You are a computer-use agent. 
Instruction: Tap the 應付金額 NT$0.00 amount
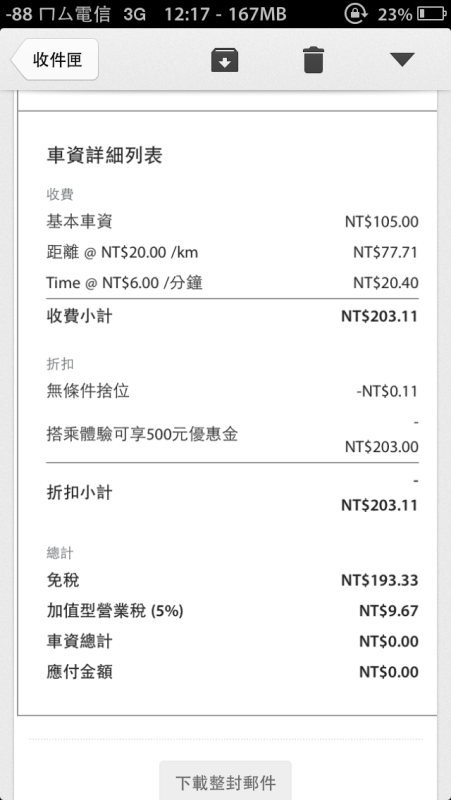pos(389,672)
